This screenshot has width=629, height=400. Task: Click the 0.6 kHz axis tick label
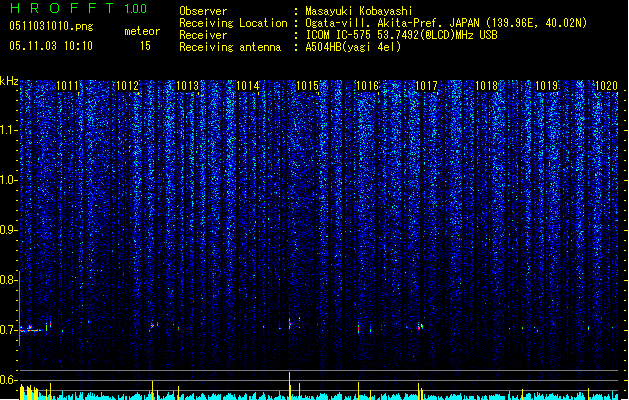9,380
